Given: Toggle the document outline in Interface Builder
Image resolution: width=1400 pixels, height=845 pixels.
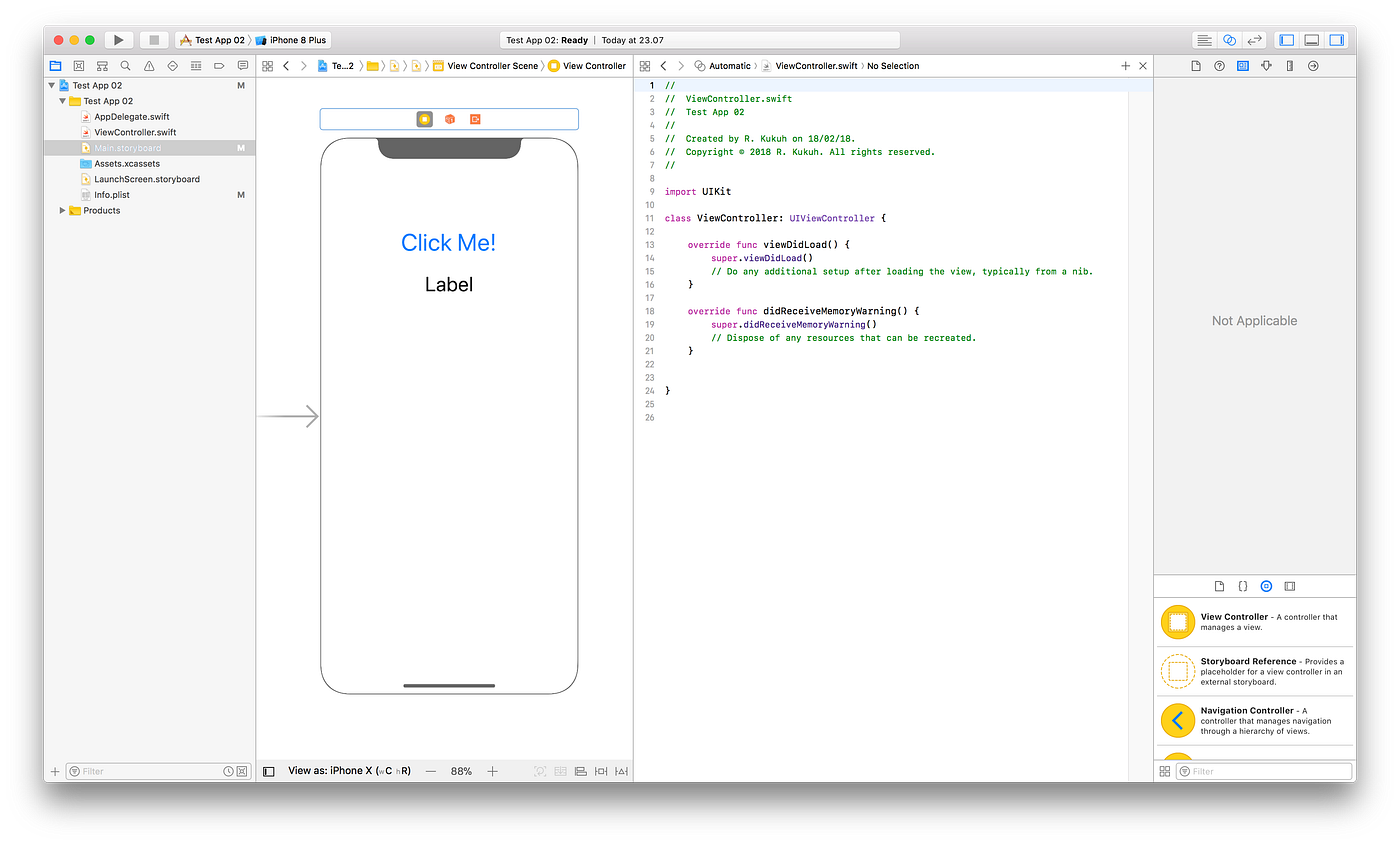Looking at the screenshot, I should [x=267, y=771].
